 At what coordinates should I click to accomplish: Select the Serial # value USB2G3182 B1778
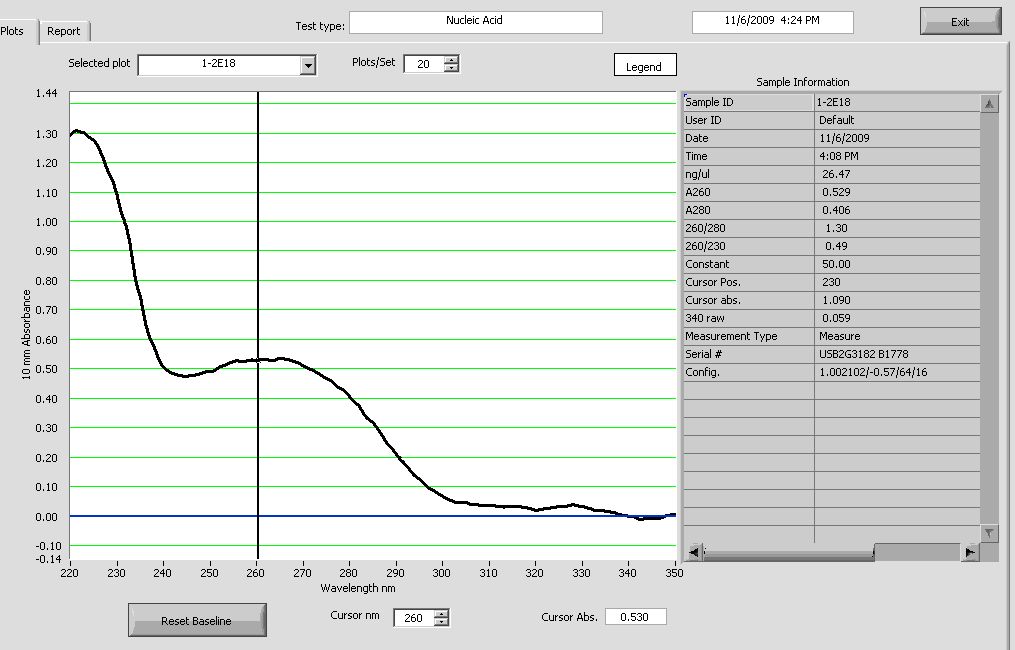[897, 354]
